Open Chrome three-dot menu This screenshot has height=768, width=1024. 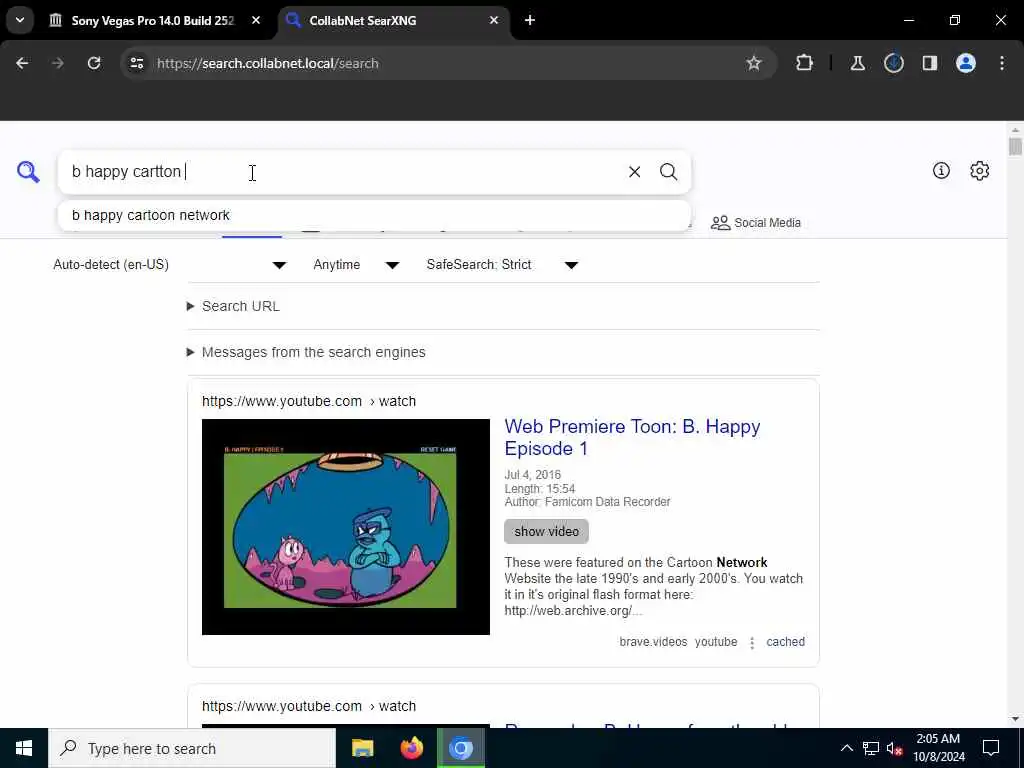point(1002,63)
